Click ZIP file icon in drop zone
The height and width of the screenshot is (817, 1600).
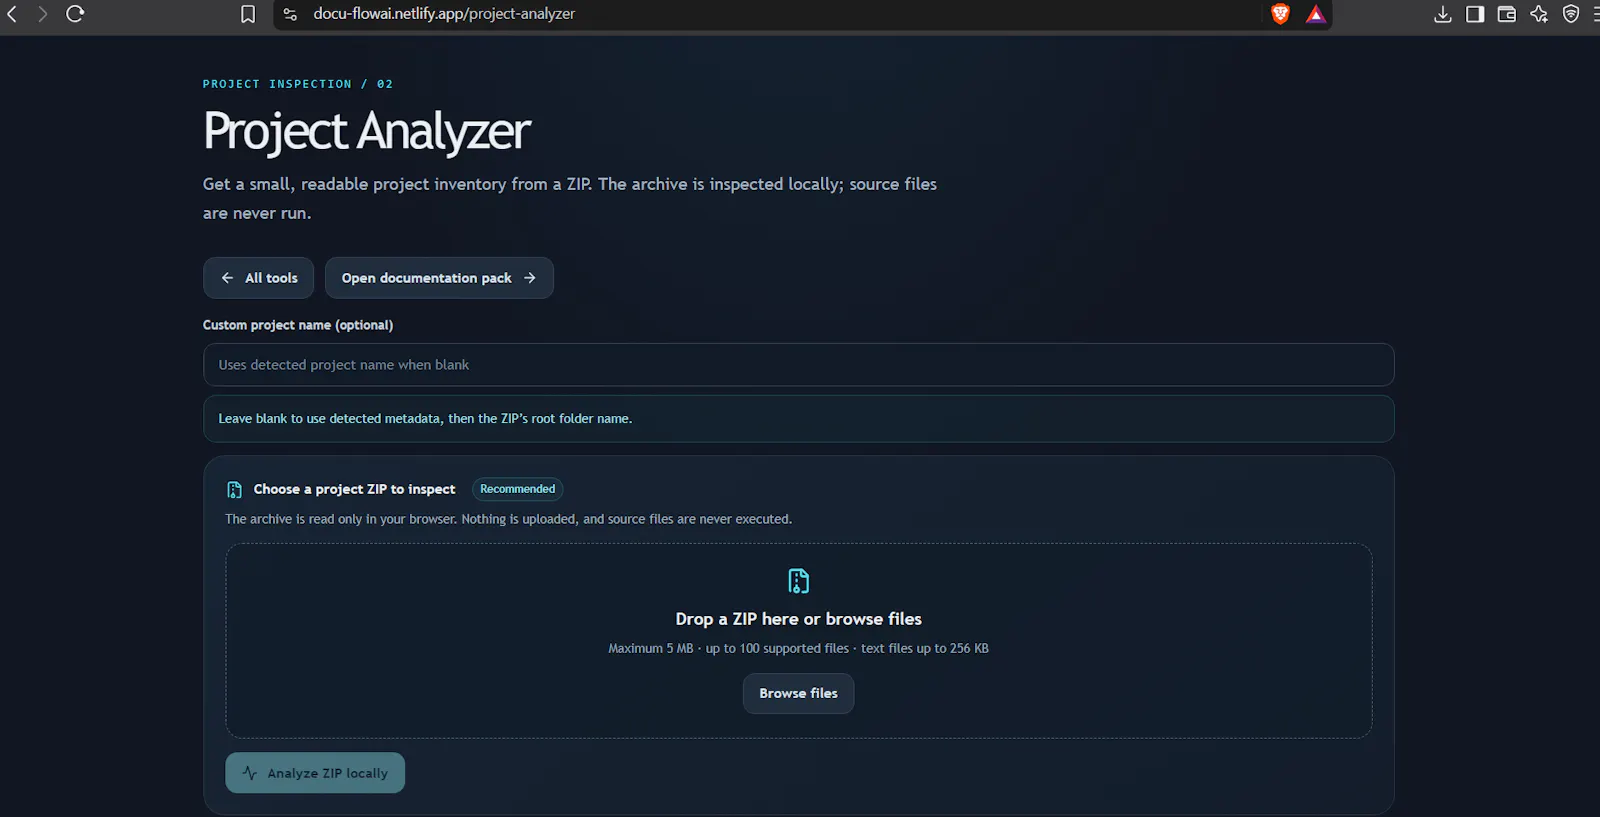coord(798,581)
